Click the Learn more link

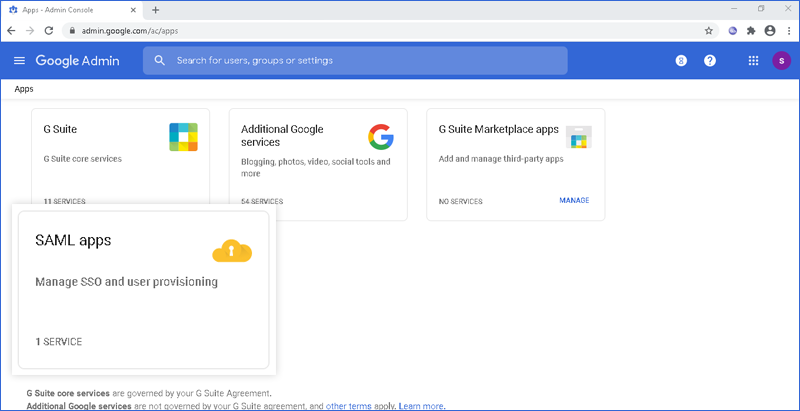tap(422, 406)
